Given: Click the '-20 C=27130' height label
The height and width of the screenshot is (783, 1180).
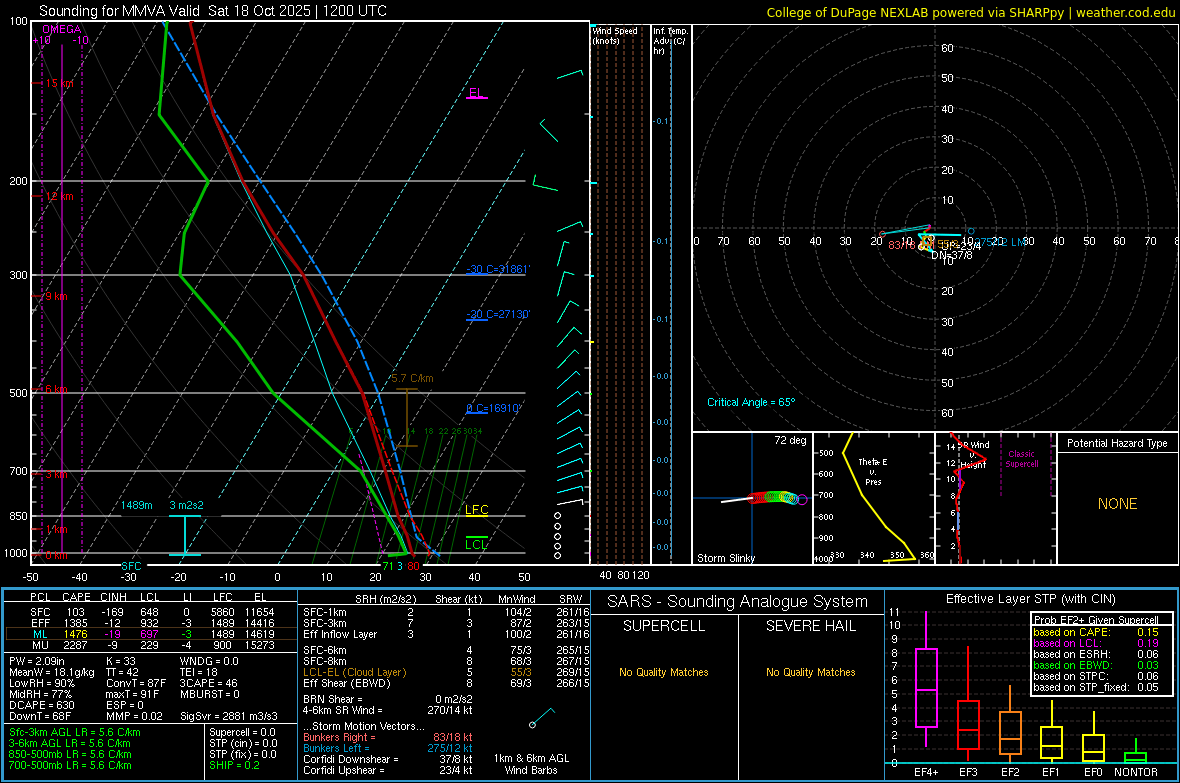Looking at the screenshot, I should (x=497, y=314).
